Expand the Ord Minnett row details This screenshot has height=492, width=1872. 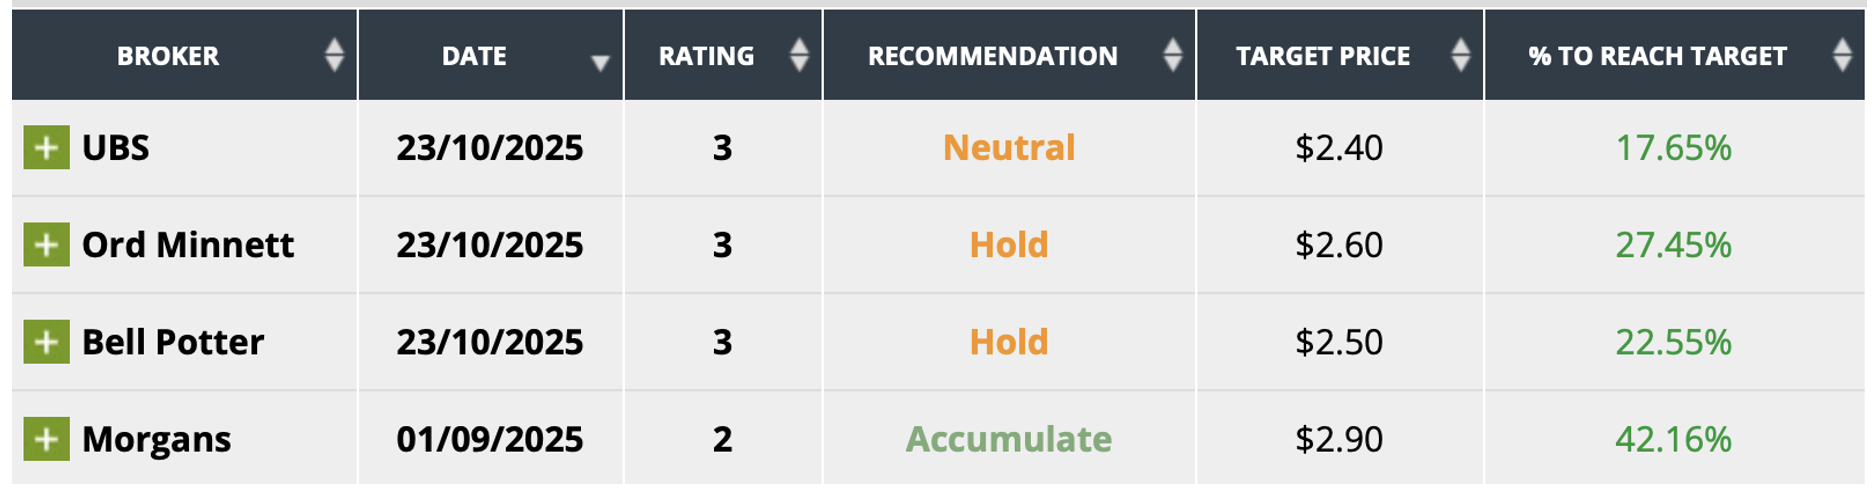point(46,245)
